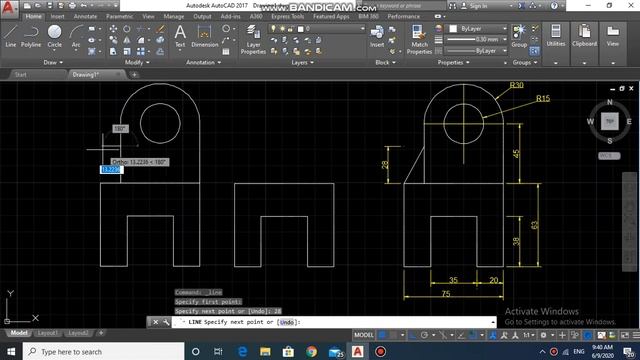
Task: Insert a Table from Annotation panel
Action: (226, 52)
